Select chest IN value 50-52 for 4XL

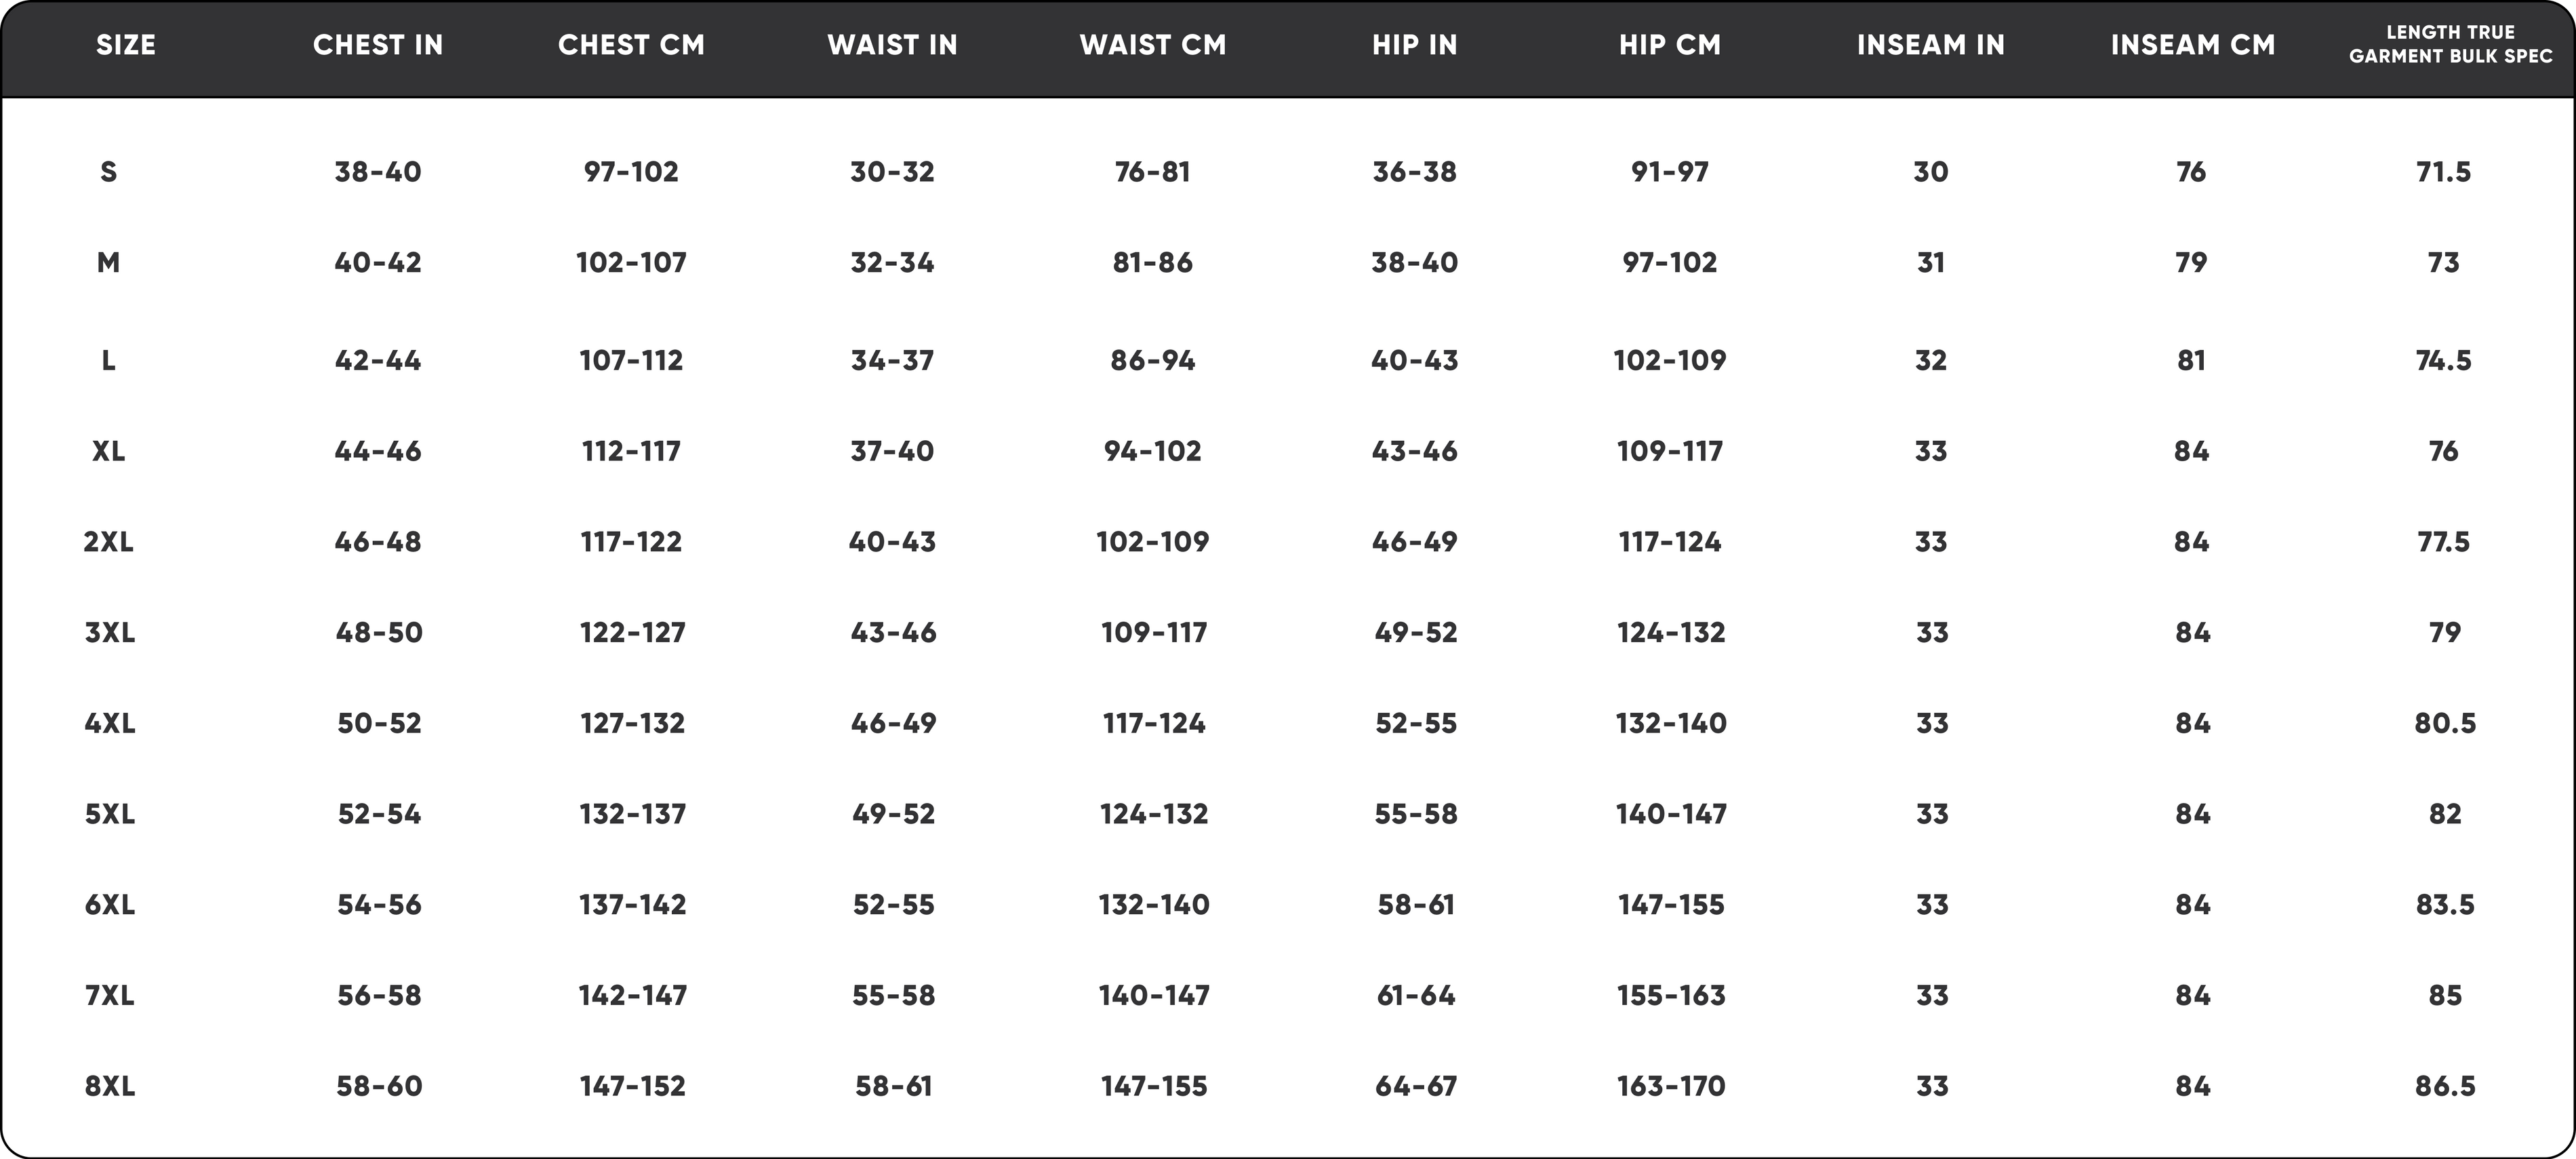379,723
